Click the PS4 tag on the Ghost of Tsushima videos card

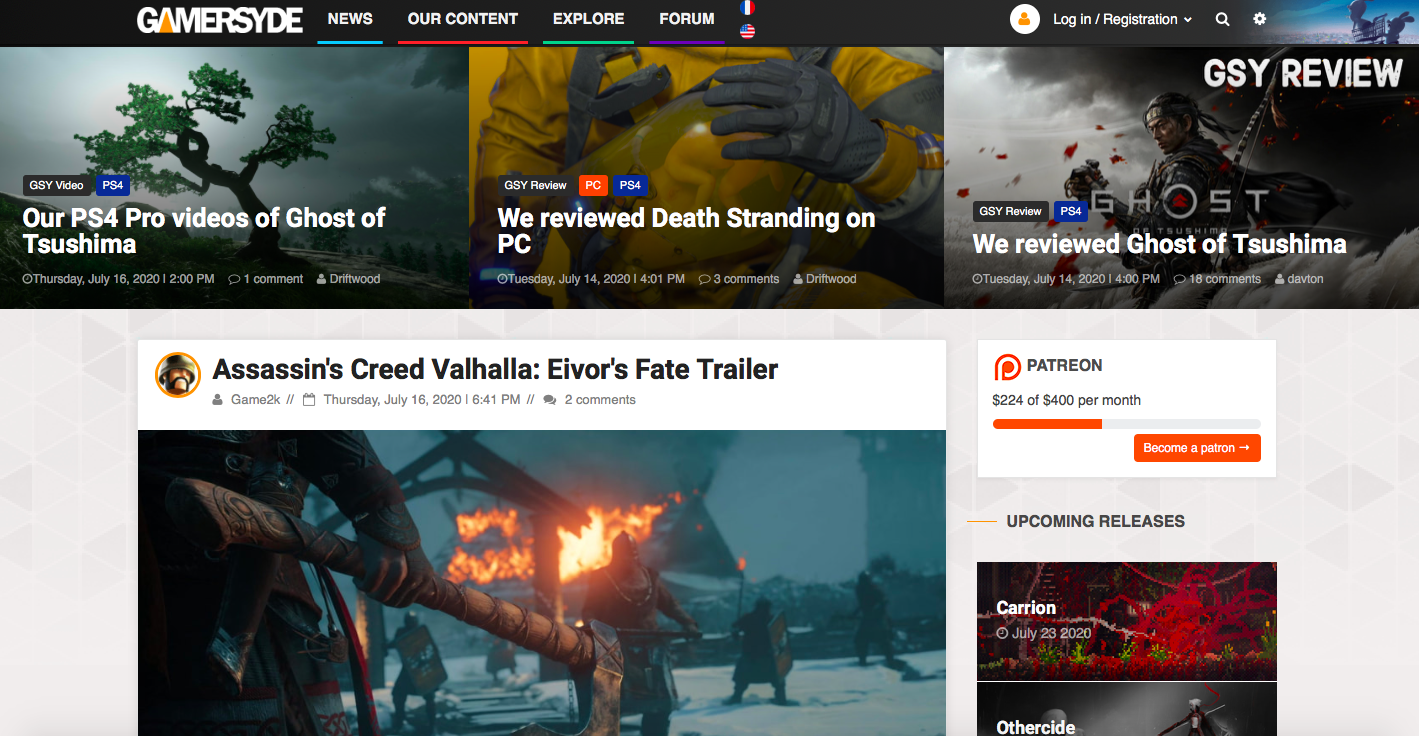click(x=113, y=185)
